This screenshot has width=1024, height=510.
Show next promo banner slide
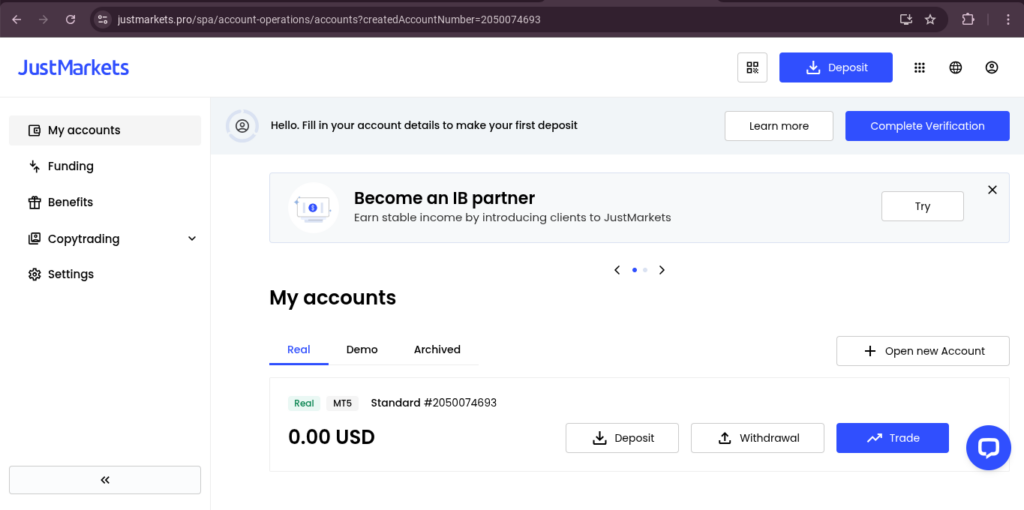pos(662,270)
